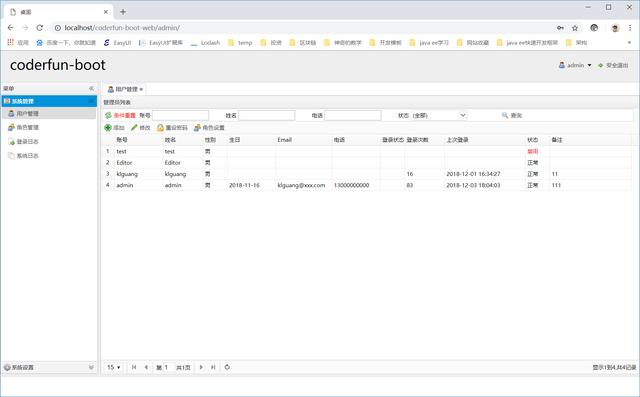Image resolution: width=640 pixels, height=397 pixels.
Task: Click the address bar URL
Action: point(122,28)
